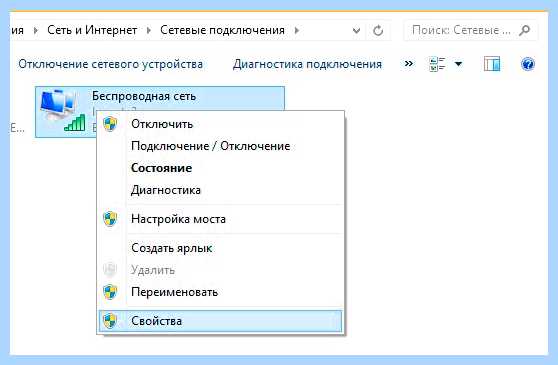Choose 'Свойства' in context menu
Viewport: 558px width, 365px height.
coord(220,321)
